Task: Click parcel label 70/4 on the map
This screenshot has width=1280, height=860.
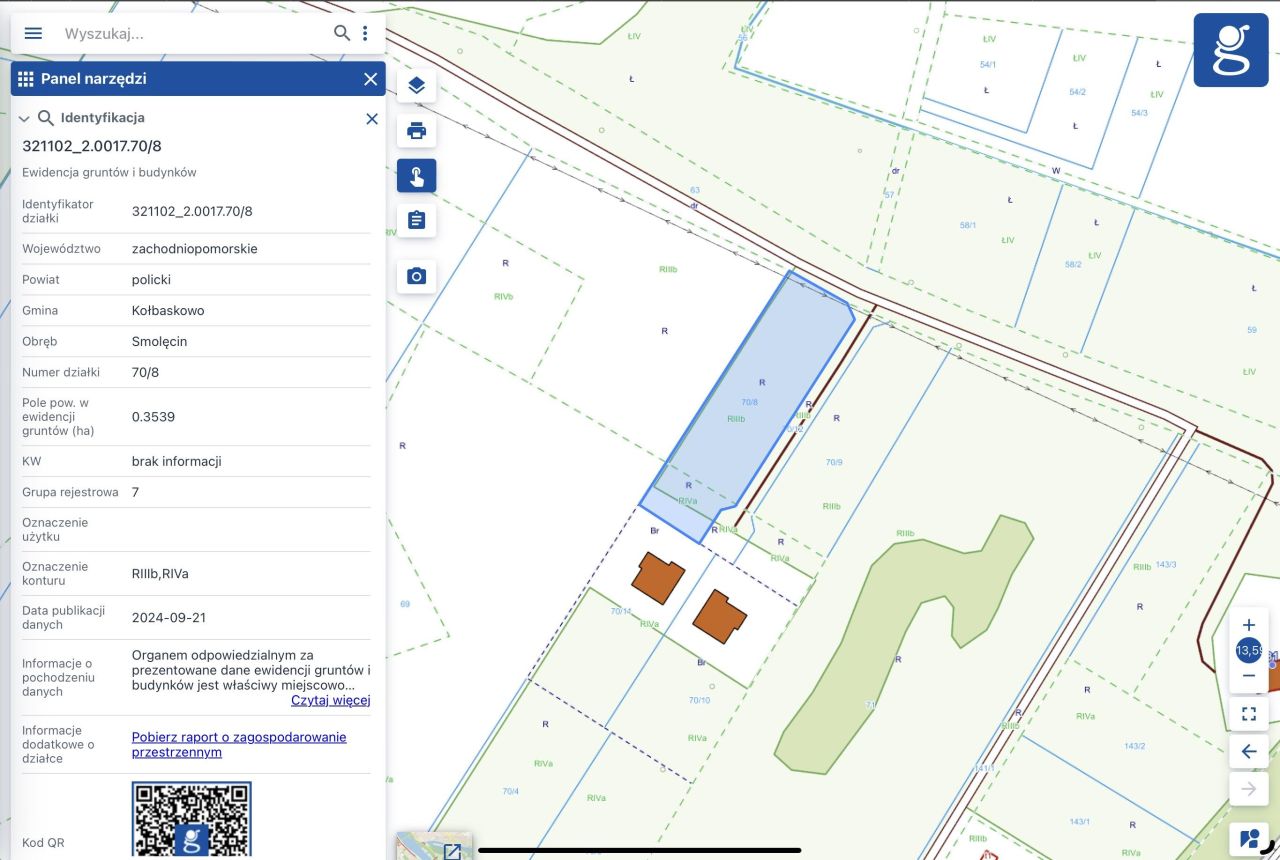Action: pos(511,791)
